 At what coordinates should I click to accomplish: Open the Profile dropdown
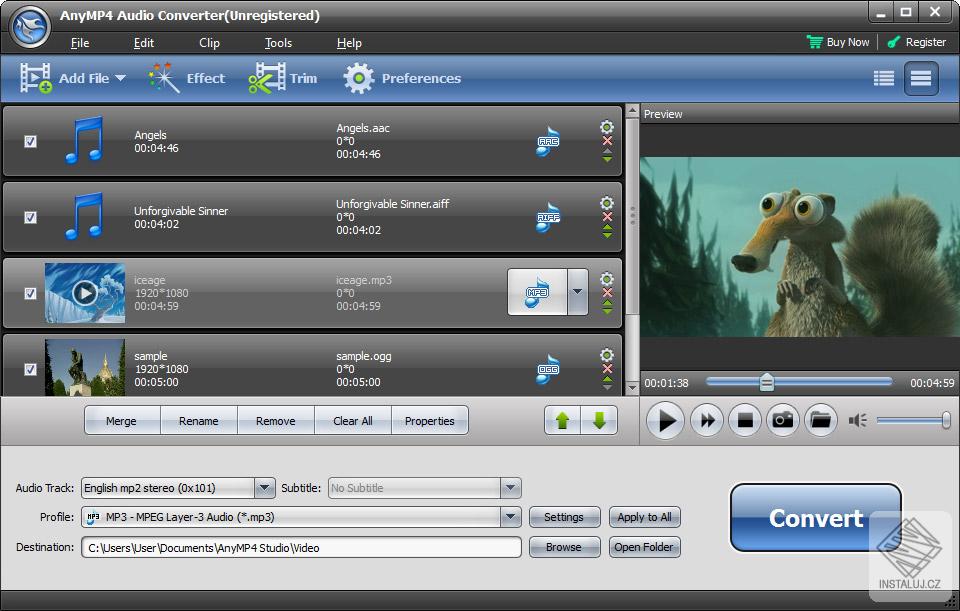tap(511, 518)
